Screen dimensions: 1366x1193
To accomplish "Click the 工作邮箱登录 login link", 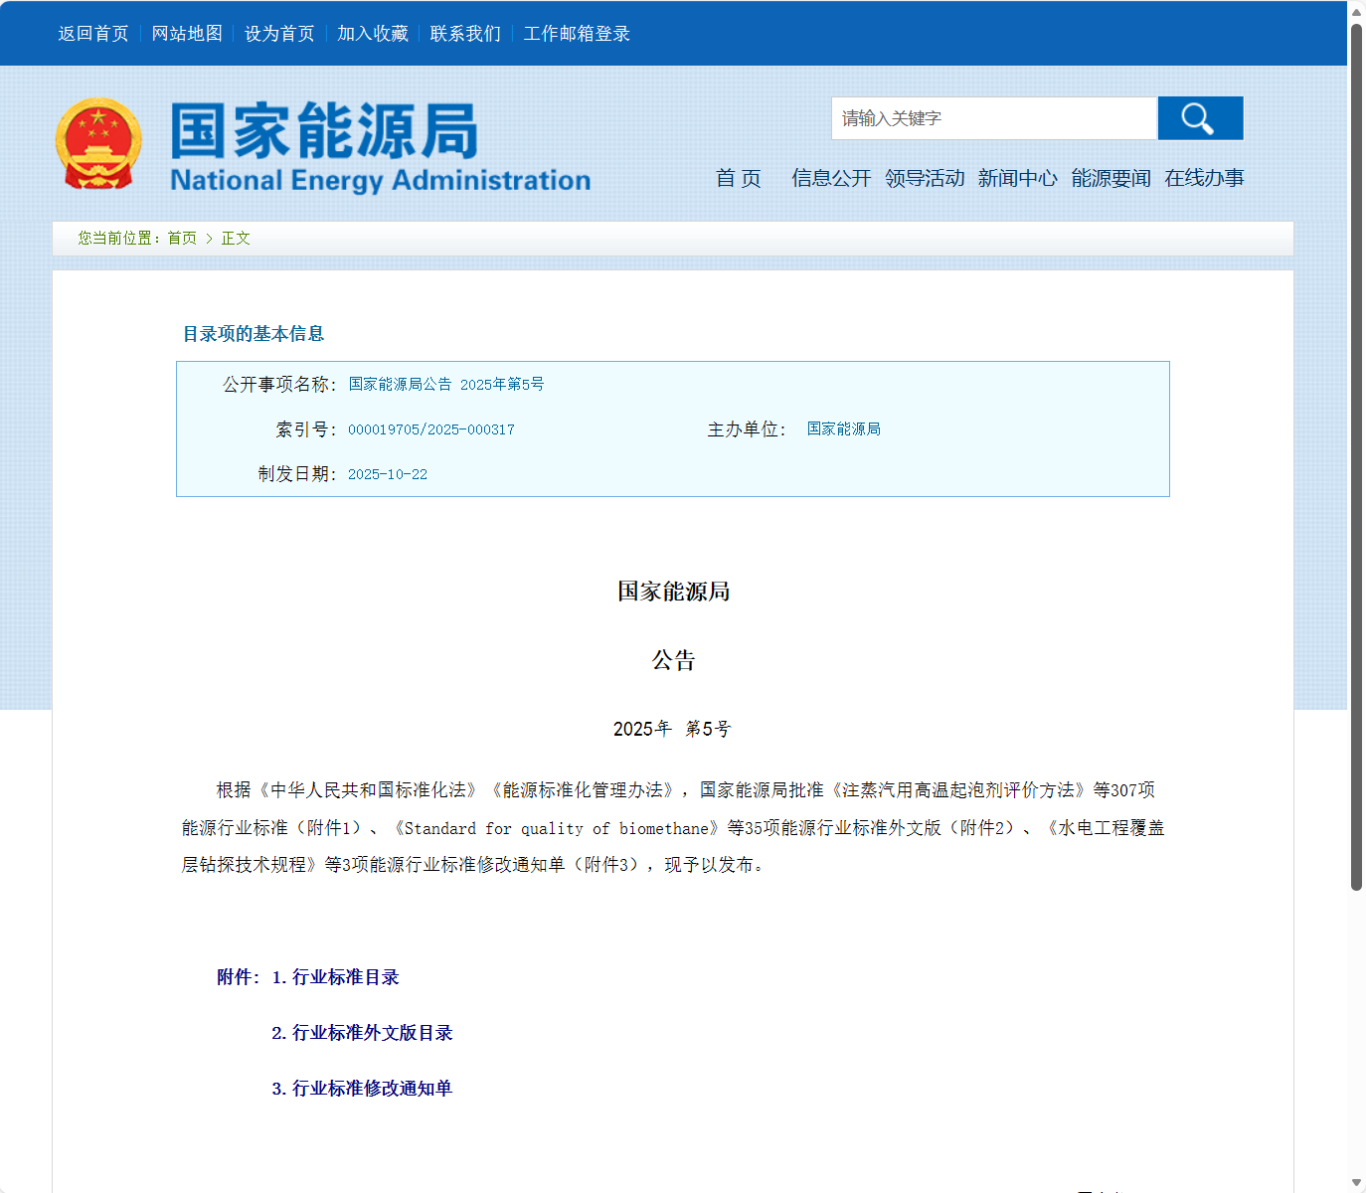I will [x=574, y=33].
